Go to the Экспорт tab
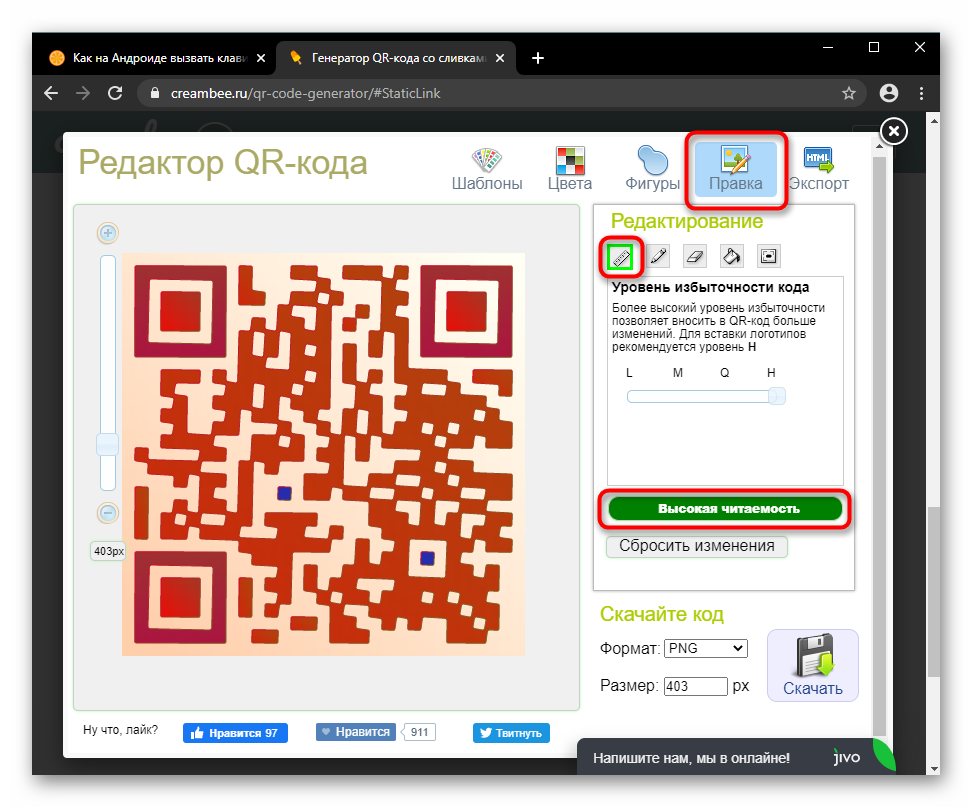Viewport: 972px width, 807px height. coord(818,169)
